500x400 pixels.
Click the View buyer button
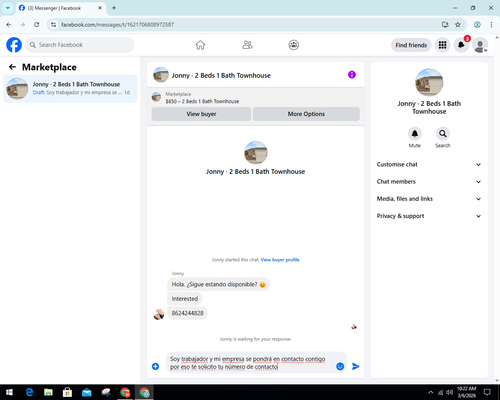(x=201, y=114)
